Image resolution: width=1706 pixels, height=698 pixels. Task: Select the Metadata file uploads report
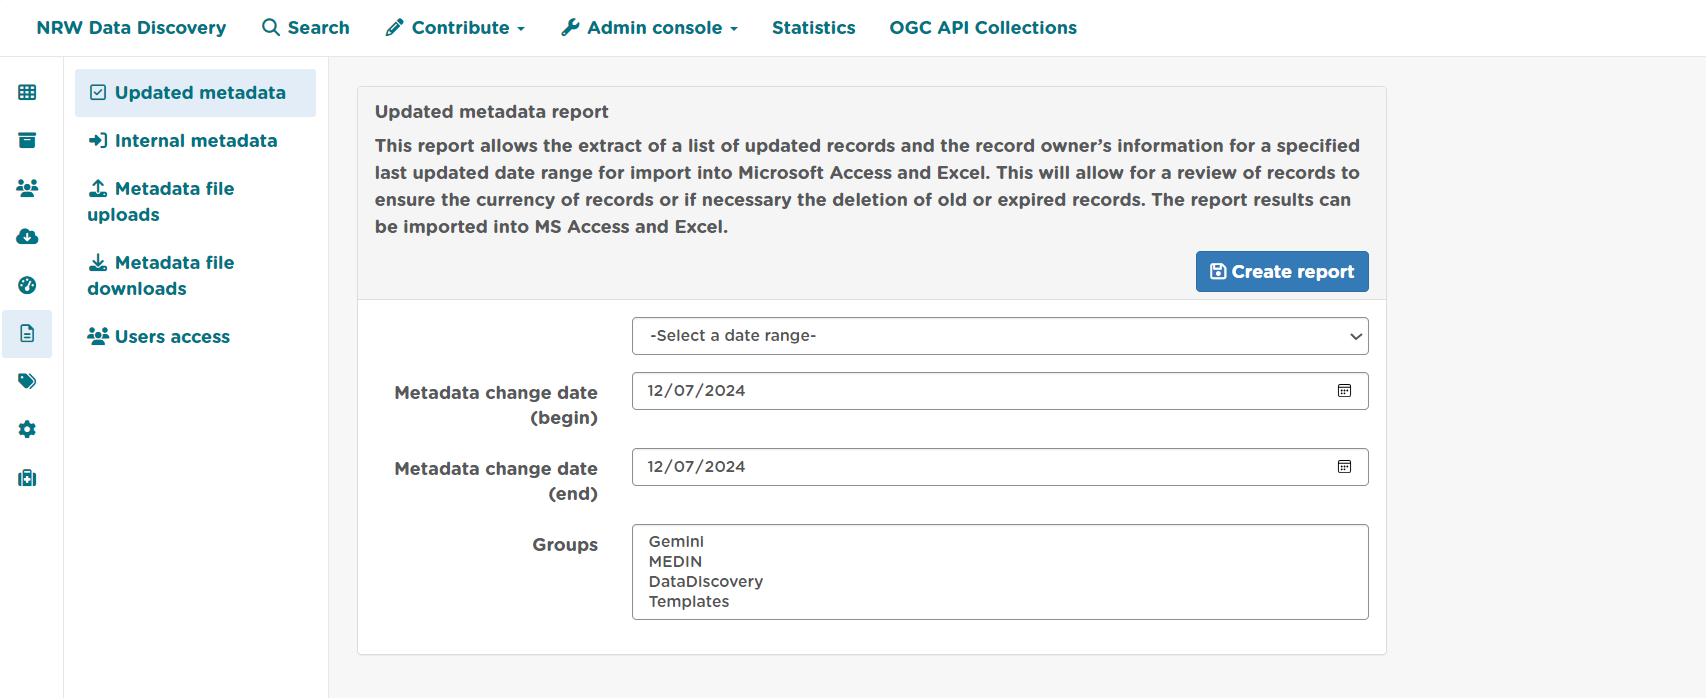[x=195, y=202]
